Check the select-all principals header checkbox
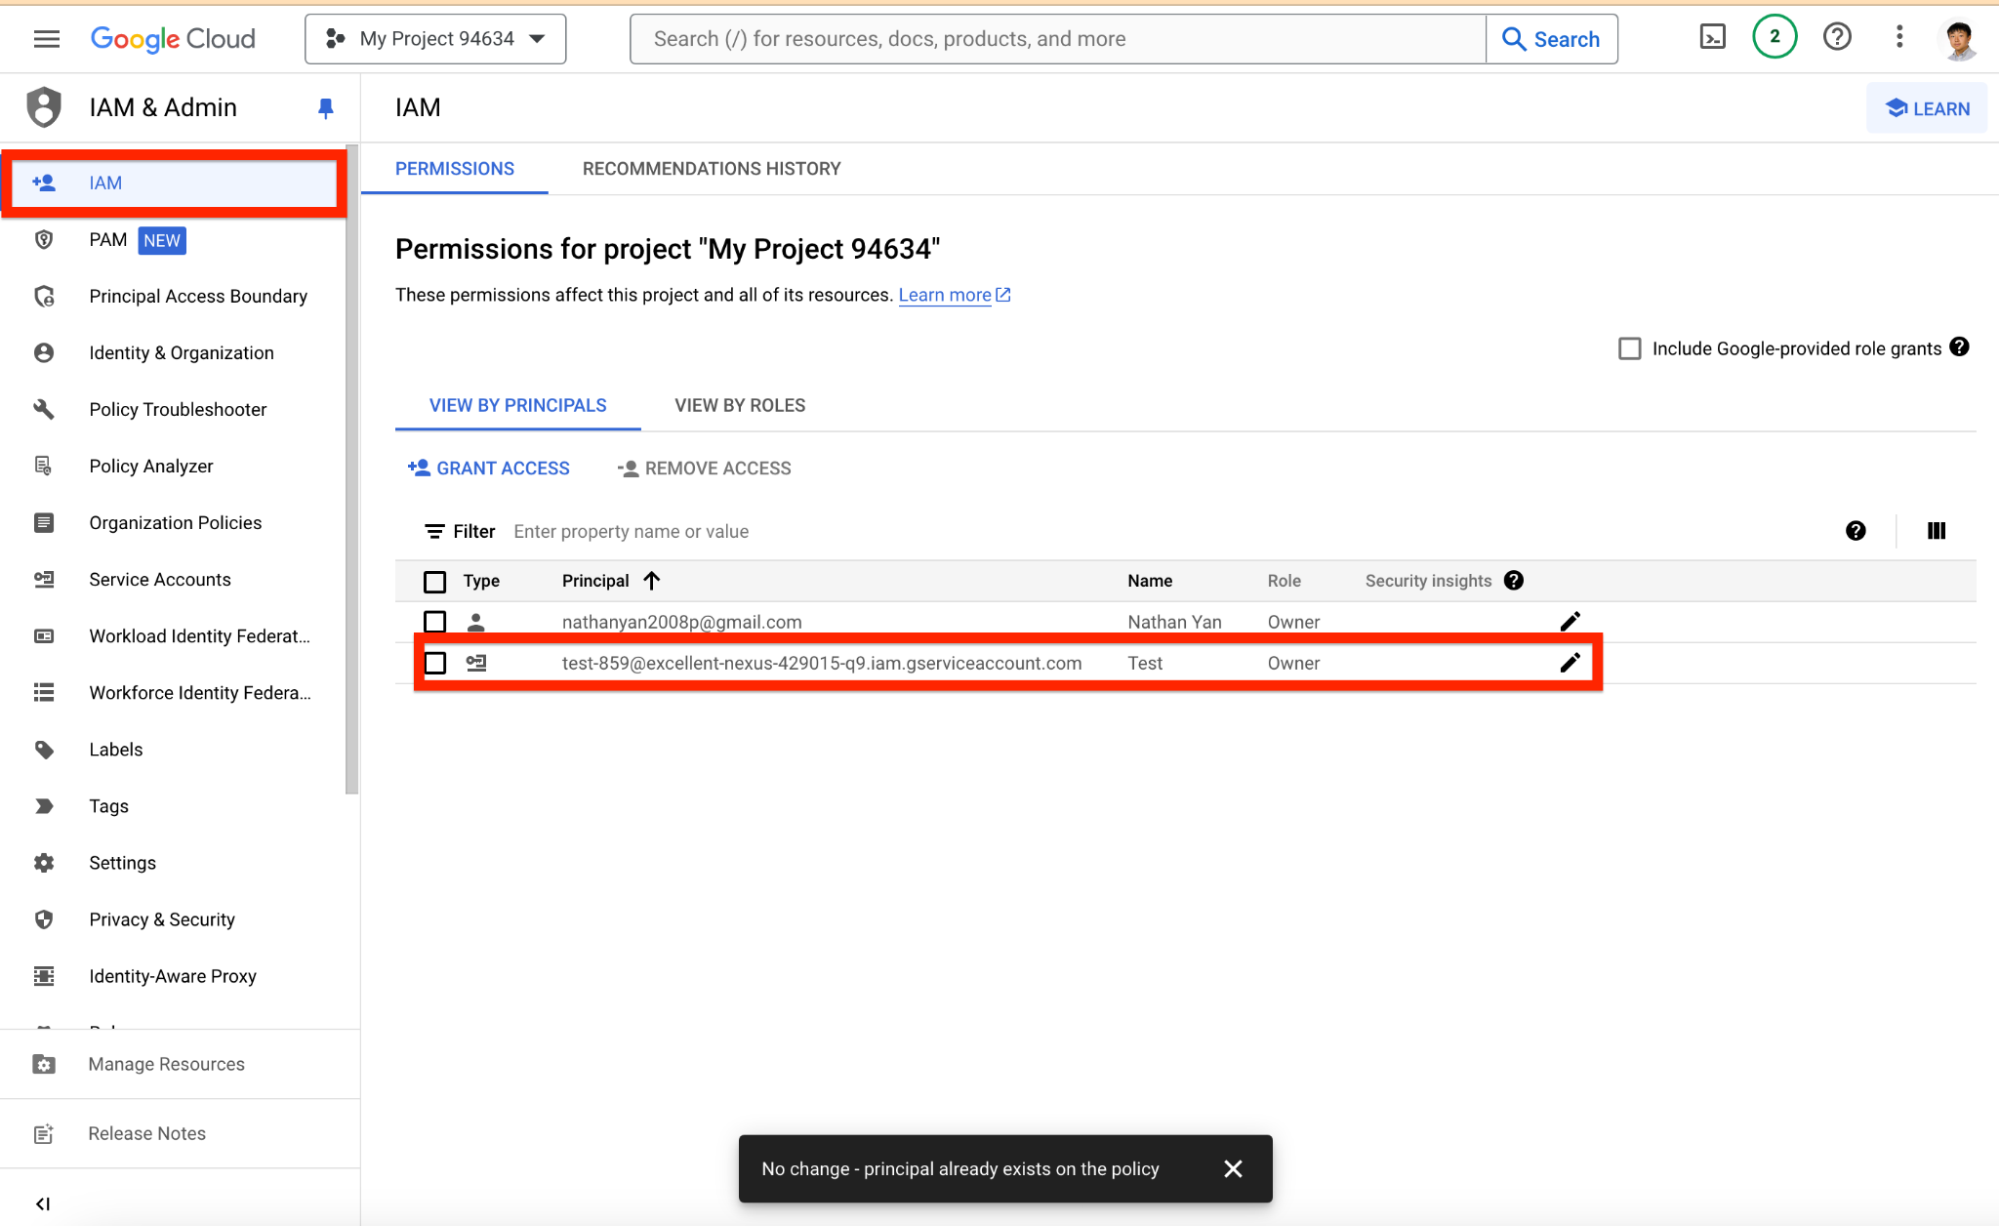Screen dimensions: 1999x1226 435,581
